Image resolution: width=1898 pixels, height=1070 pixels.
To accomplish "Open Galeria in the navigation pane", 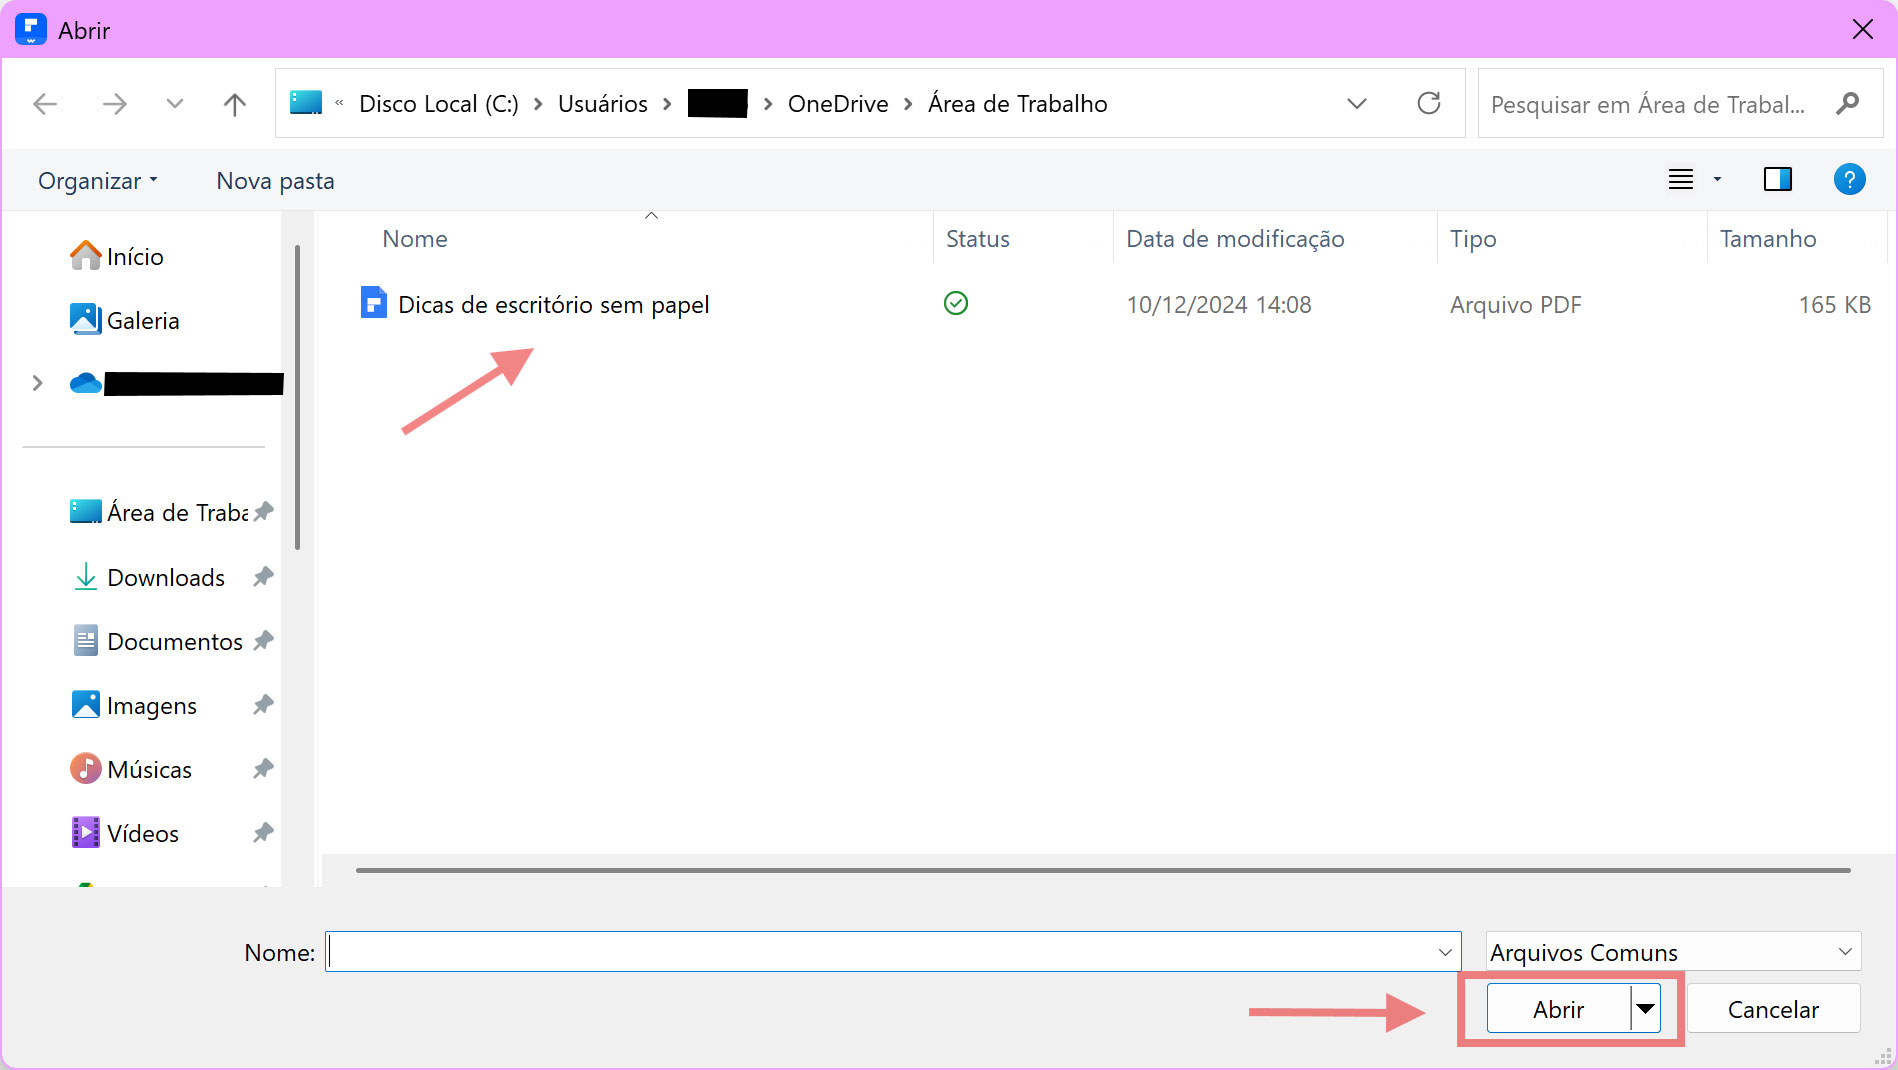I will [x=142, y=321].
